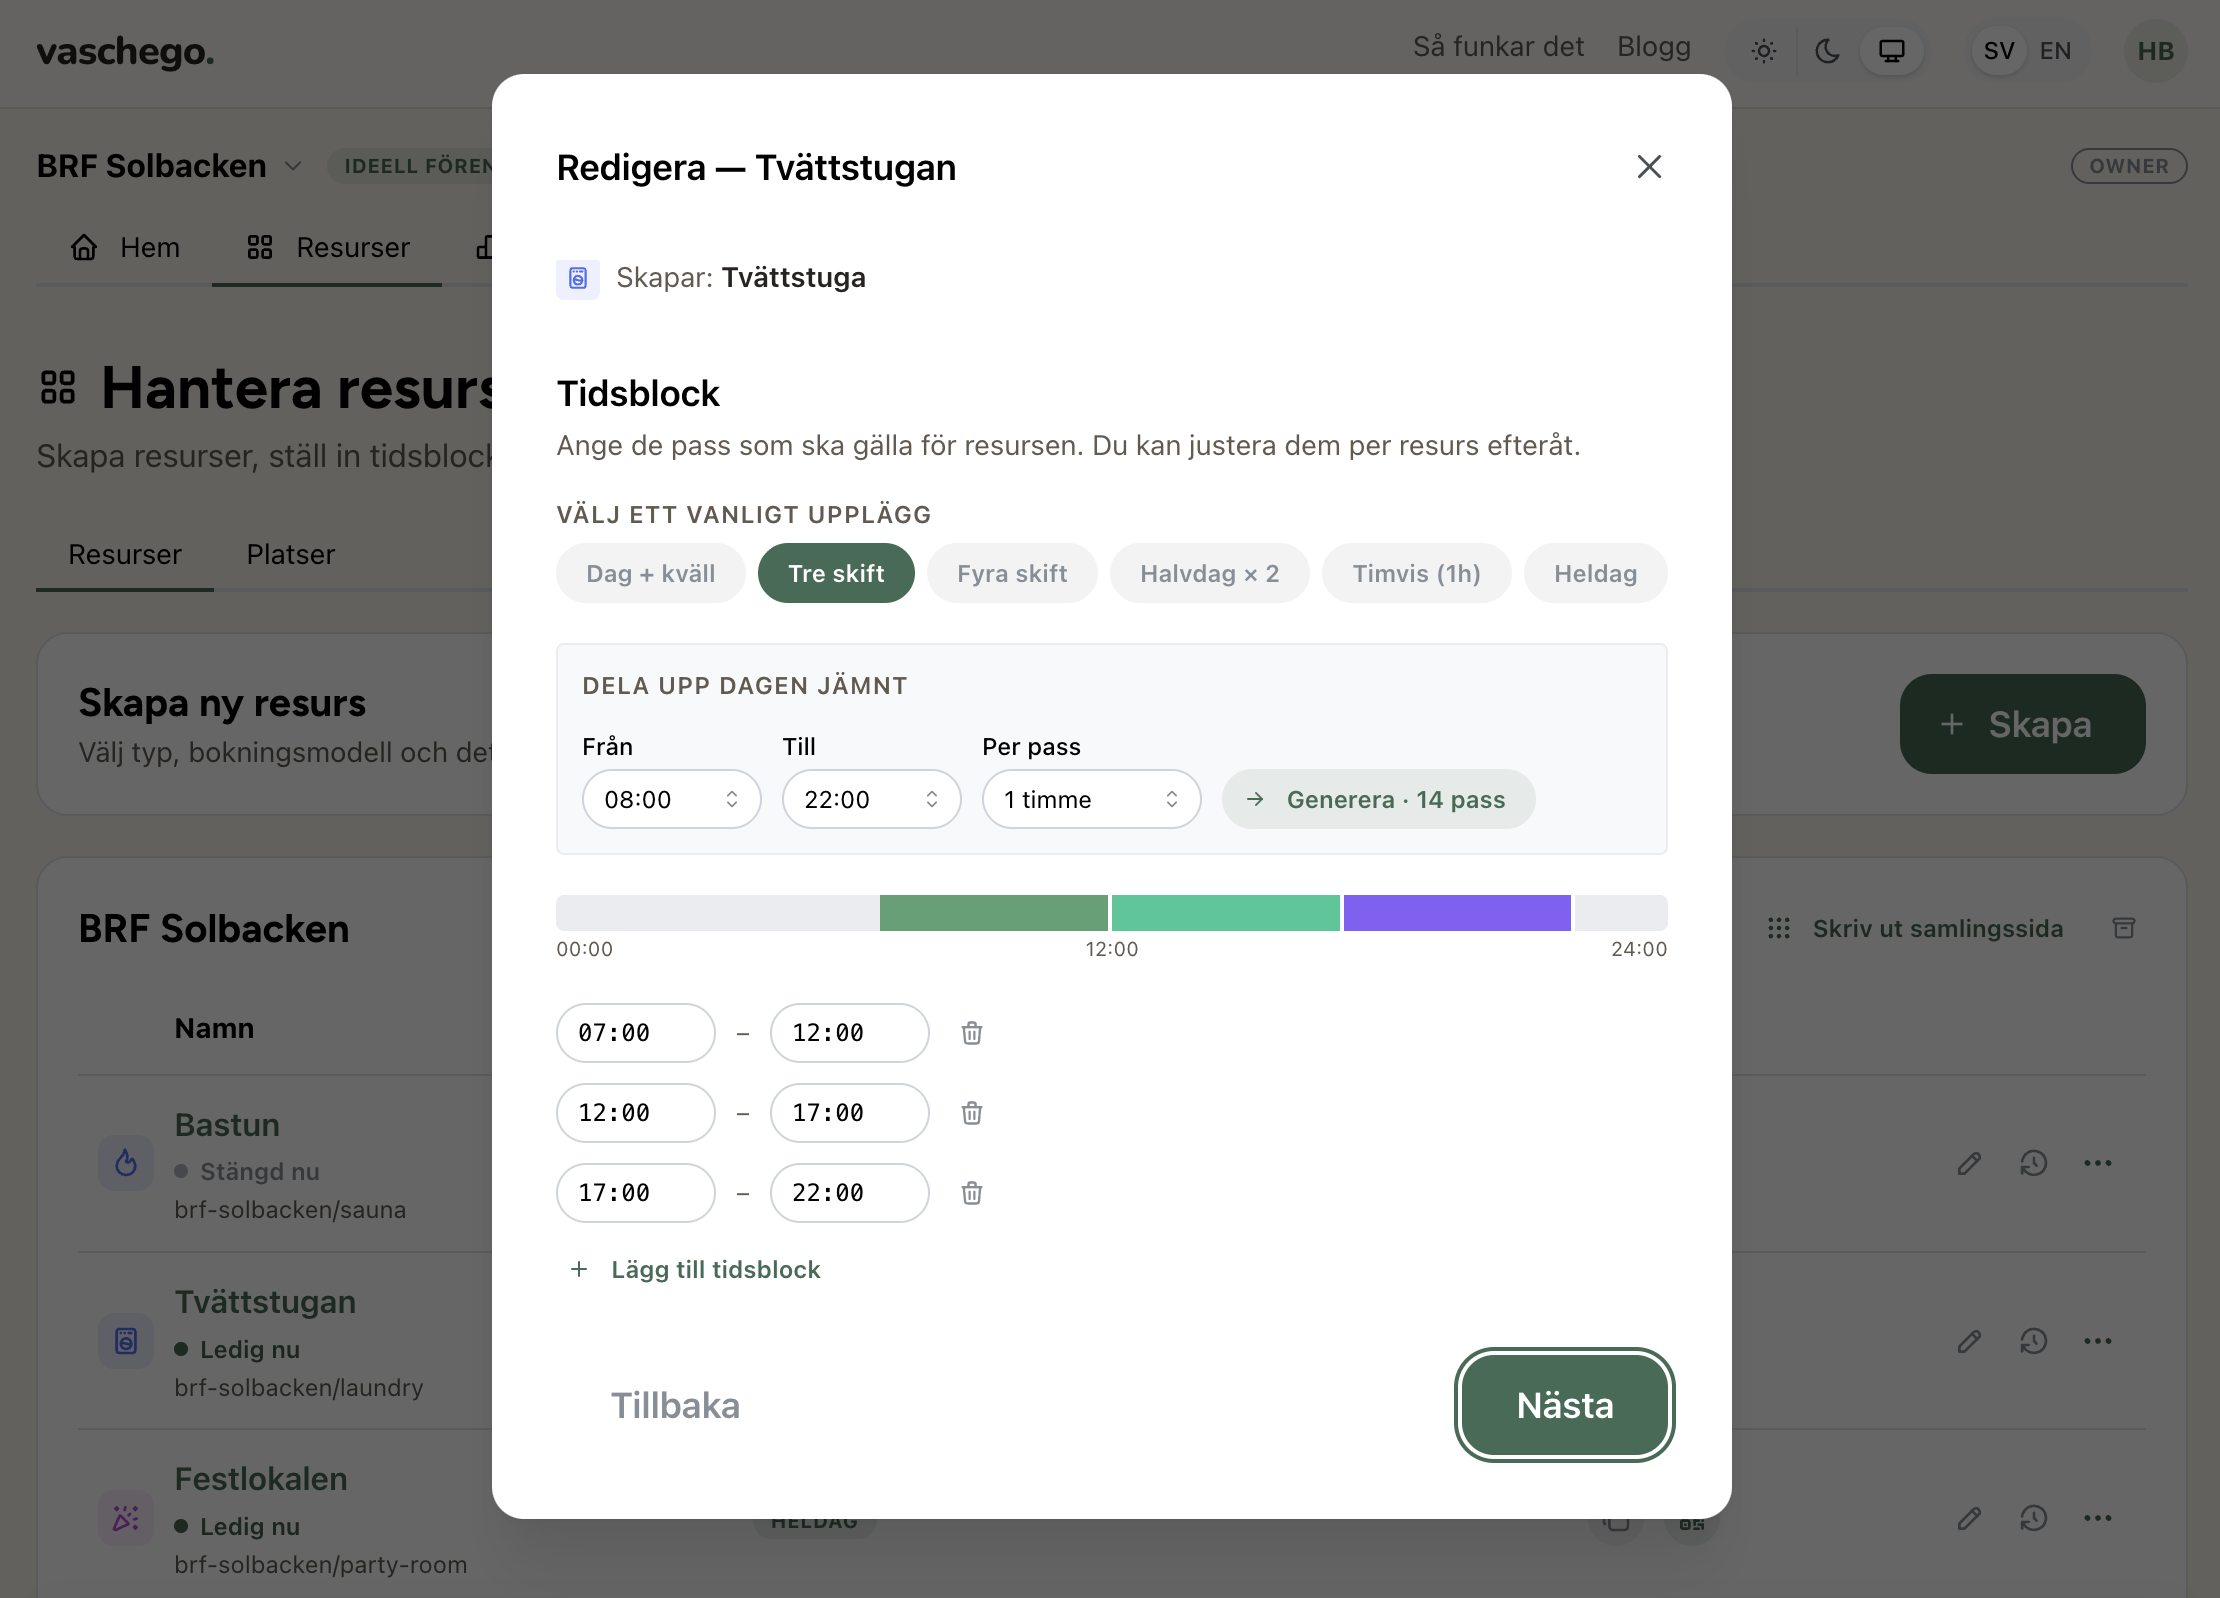Image resolution: width=2220 pixels, height=1598 pixels.
Task: Open the Till 22:00 dropdown
Action: tap(872, 799)
